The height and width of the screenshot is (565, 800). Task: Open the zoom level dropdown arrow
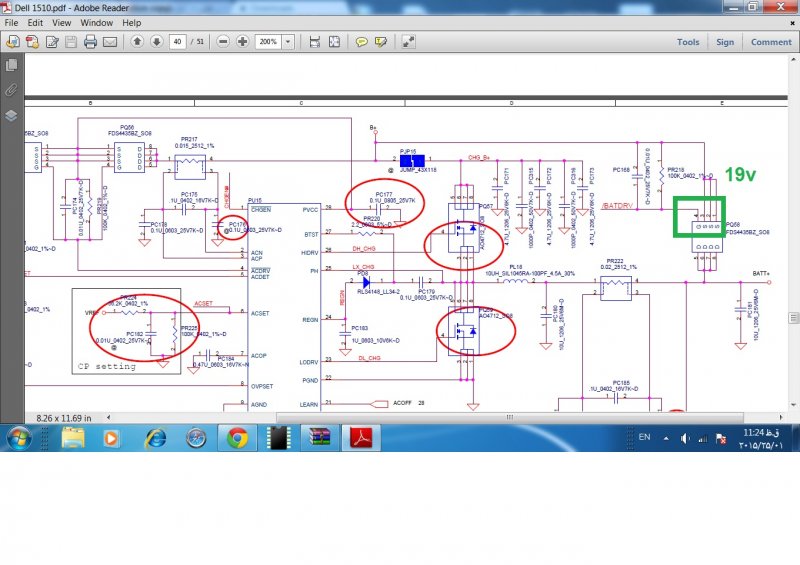pos(288,42)
